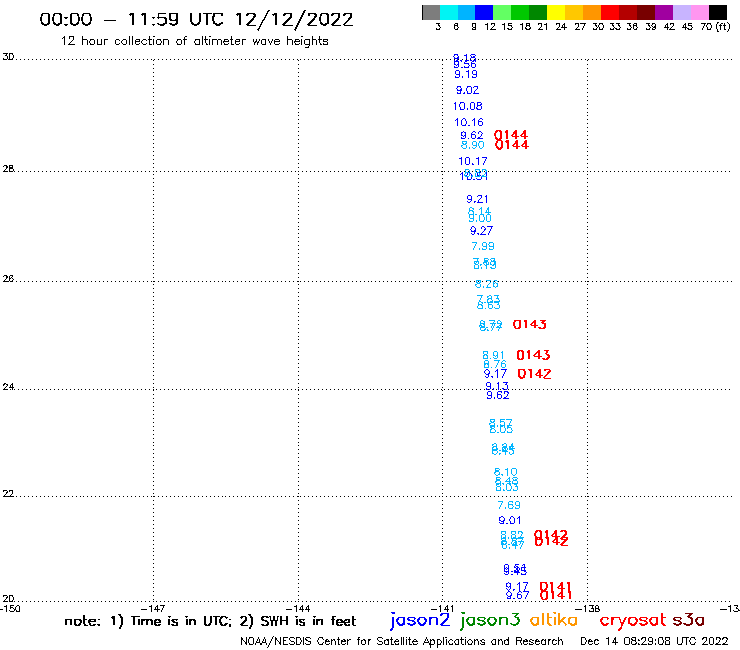The width and height of the screenshot is (740, 650).
Task: Click the 'jason2' satellite legend label
Action: click(x=420, y=620)
